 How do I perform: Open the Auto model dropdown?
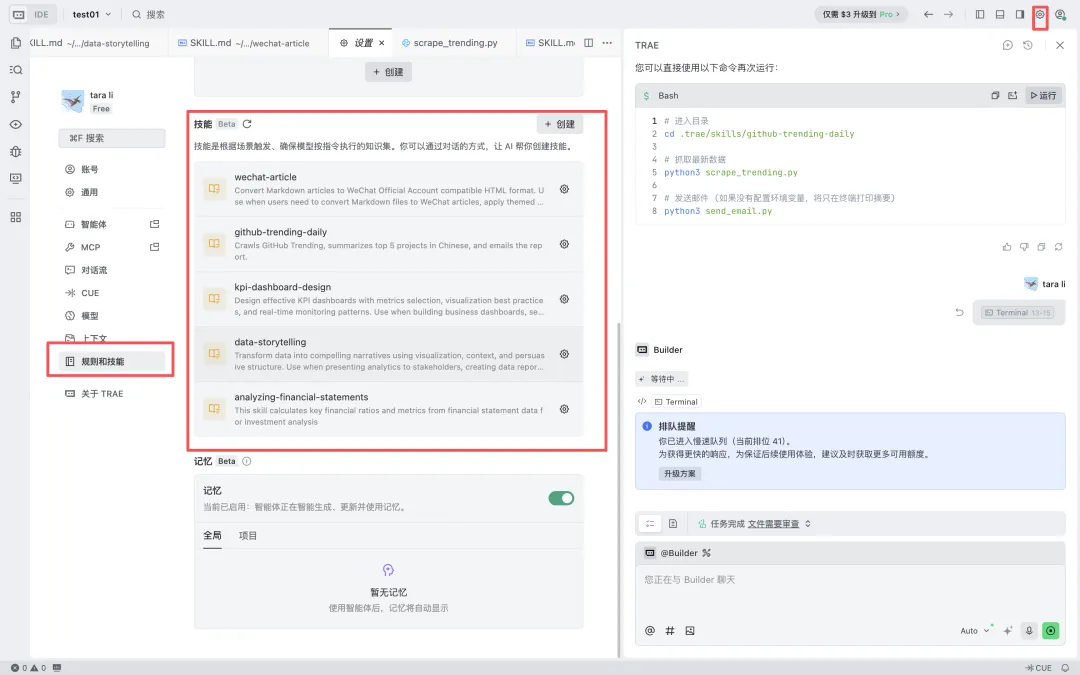(x=975, y=631)
